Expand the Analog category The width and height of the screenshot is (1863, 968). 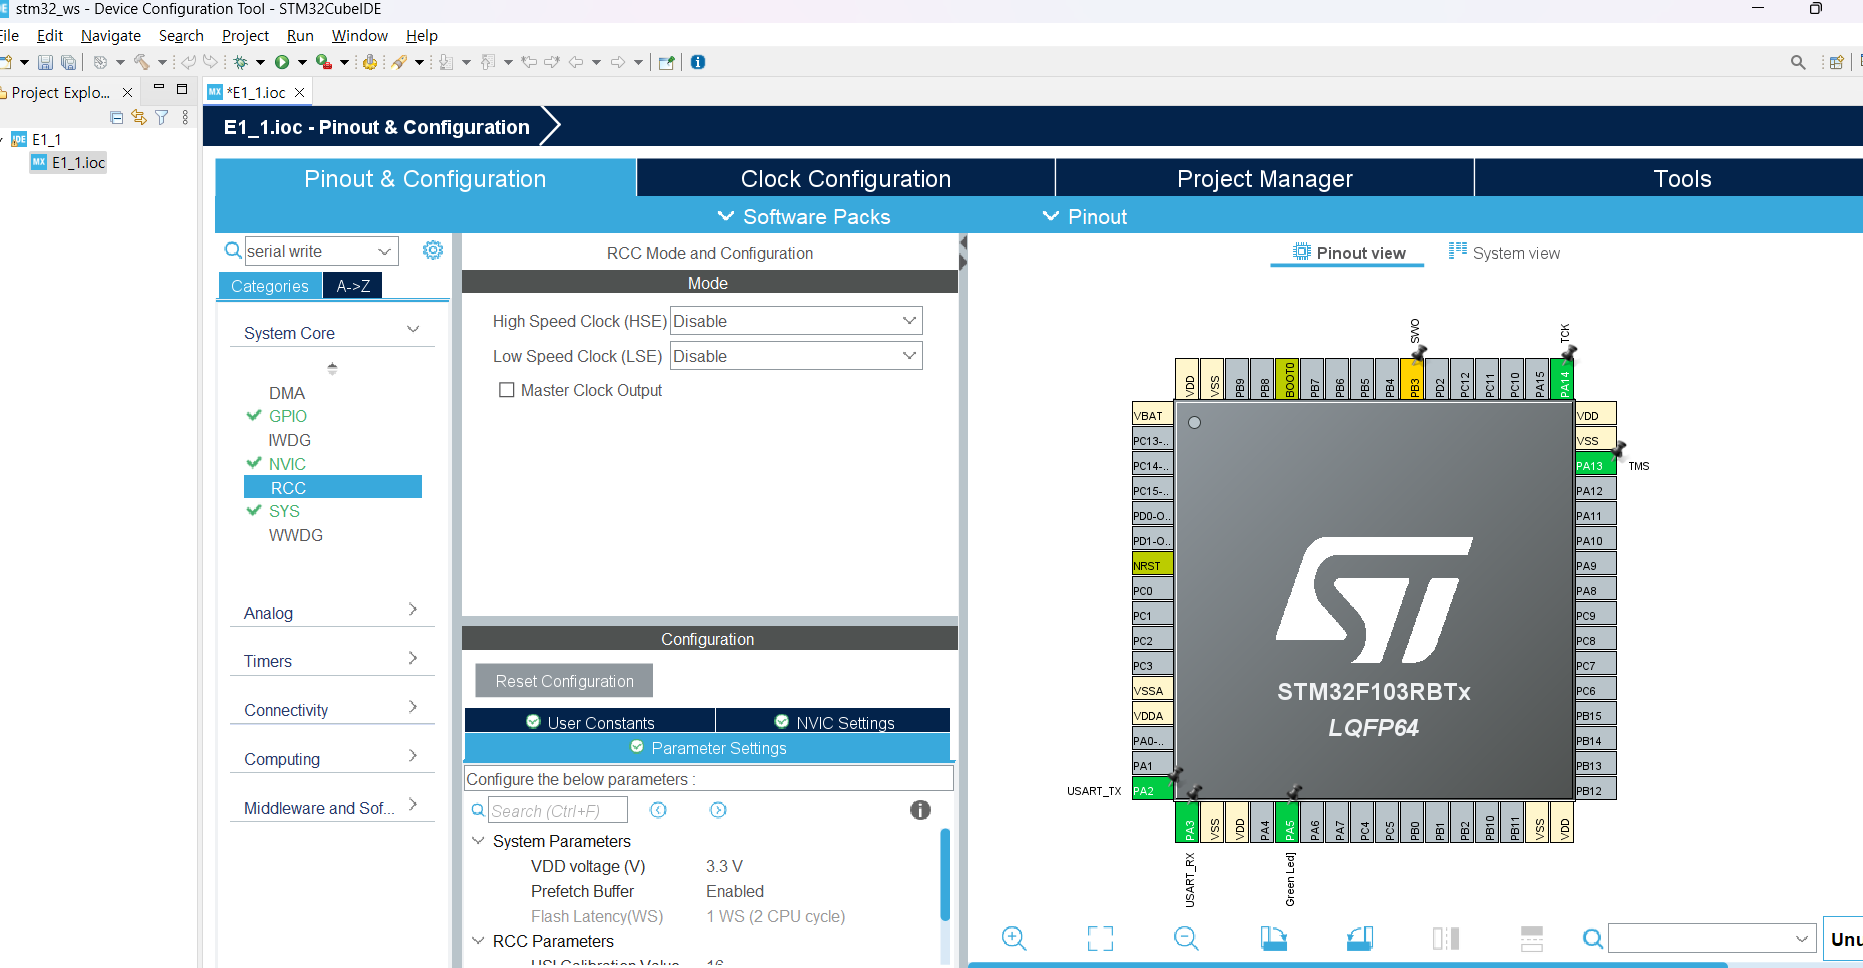coord(413,610)
